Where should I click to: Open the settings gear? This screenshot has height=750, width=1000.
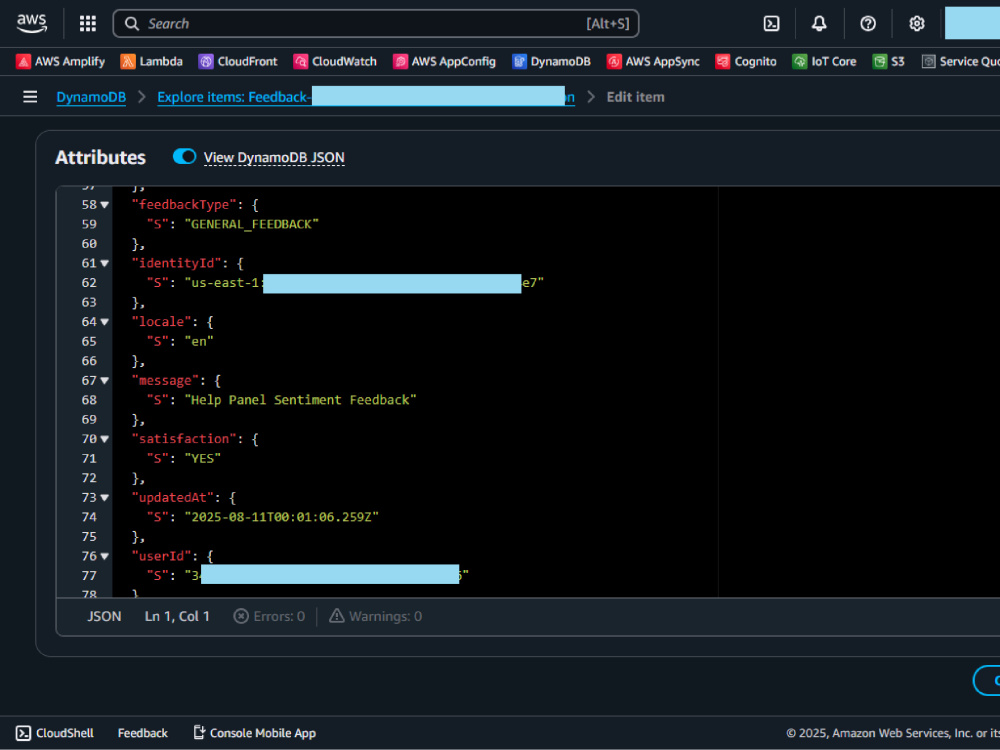(x=916, y=24)
